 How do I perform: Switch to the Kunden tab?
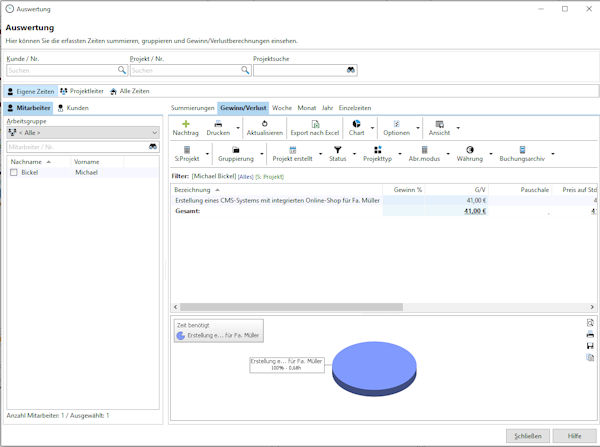(x=73, y=108)
